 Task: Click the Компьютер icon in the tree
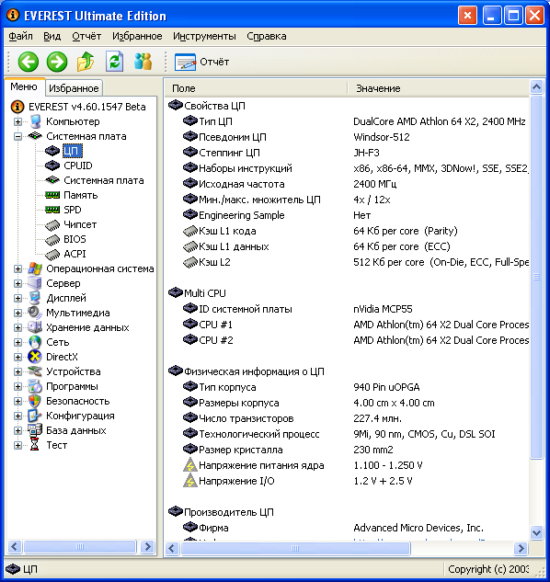[x=35, y=122]
